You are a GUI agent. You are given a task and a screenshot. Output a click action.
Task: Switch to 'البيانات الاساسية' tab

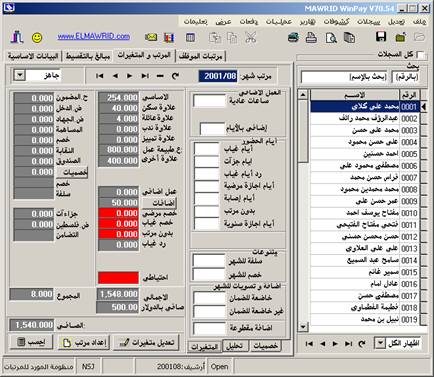point(33,56)
